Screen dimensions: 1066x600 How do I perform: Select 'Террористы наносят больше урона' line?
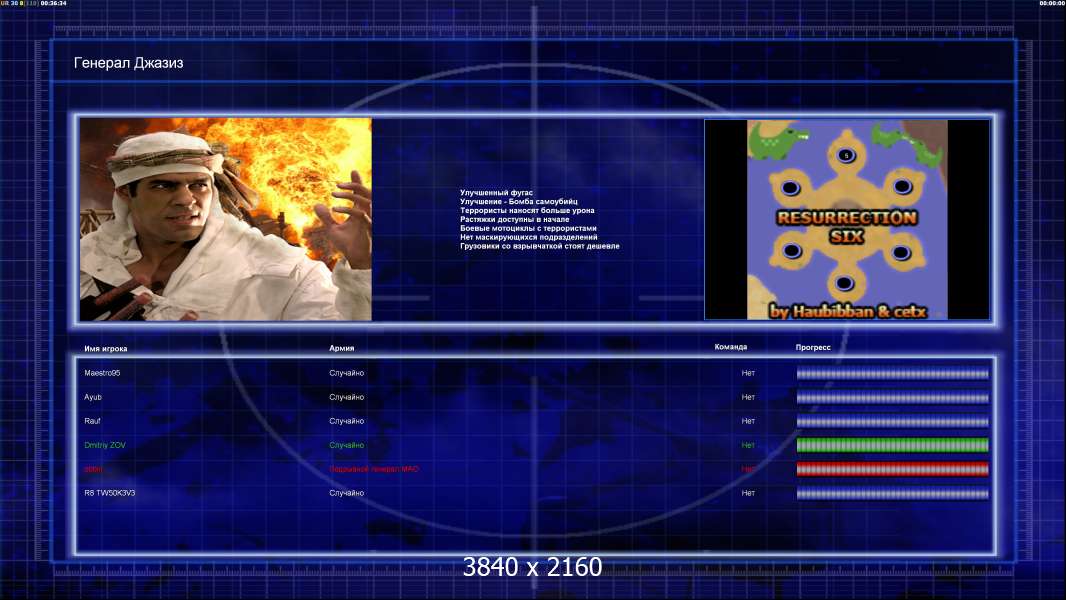tap(527, 211)
